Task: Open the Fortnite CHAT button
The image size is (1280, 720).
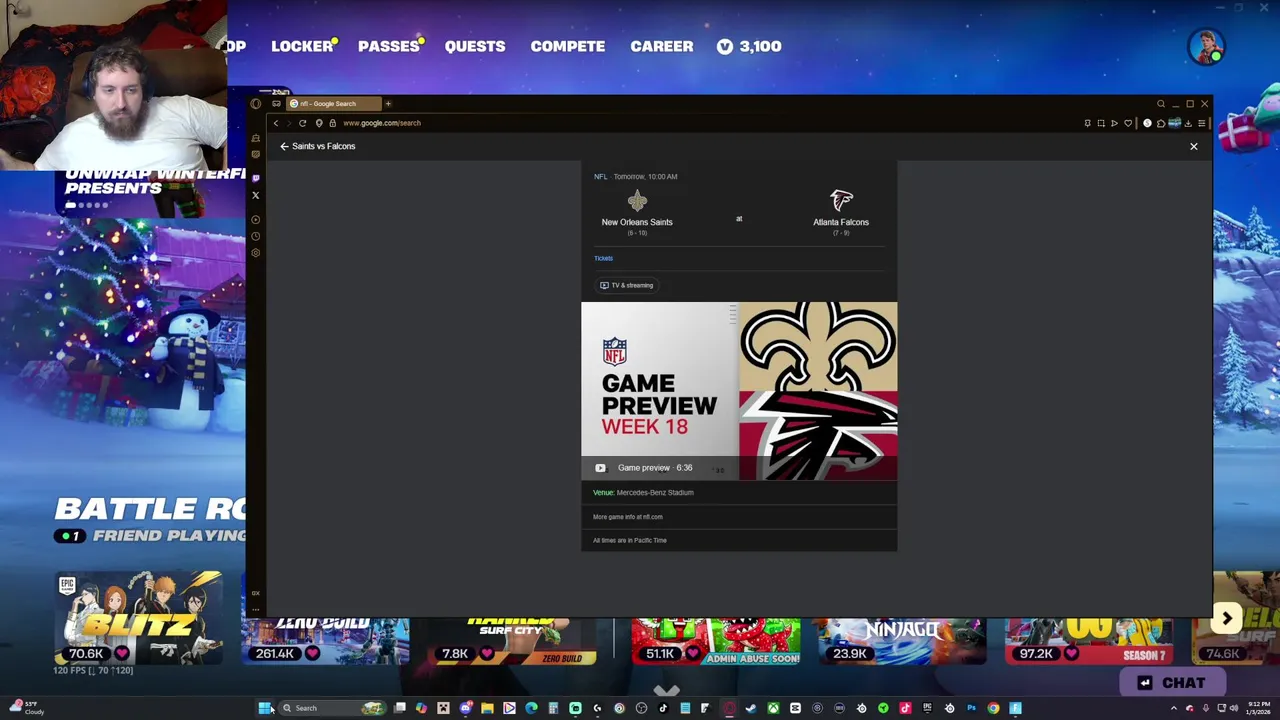Action: pos(1171,683)
